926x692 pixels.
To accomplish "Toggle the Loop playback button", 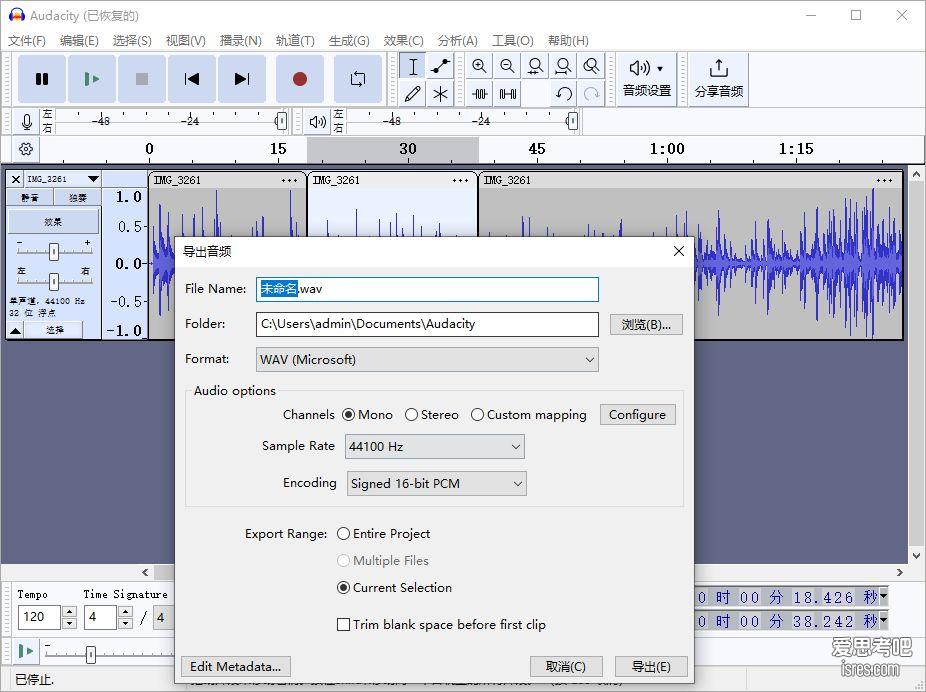I will point(358,79).
